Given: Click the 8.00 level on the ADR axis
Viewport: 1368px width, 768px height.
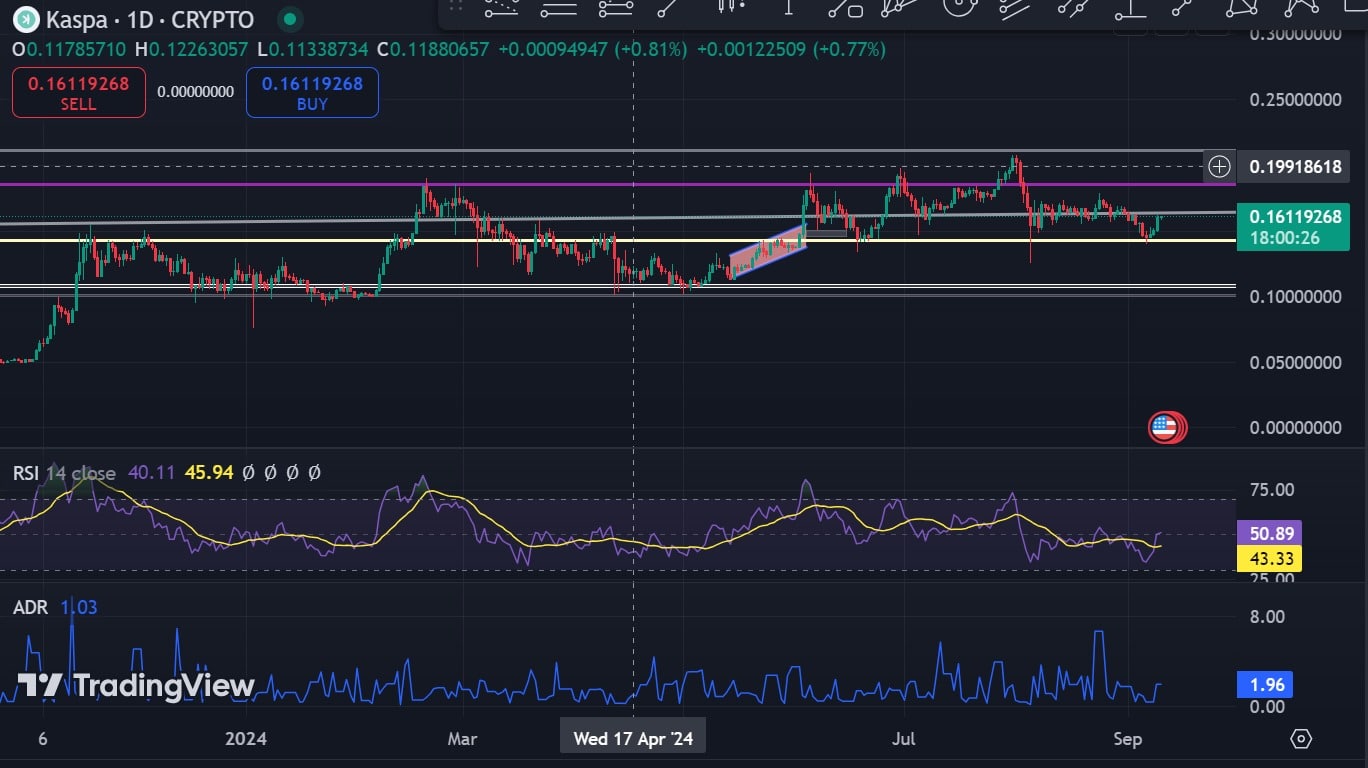Looking at the screenshot, I should tap(1268, 617).
